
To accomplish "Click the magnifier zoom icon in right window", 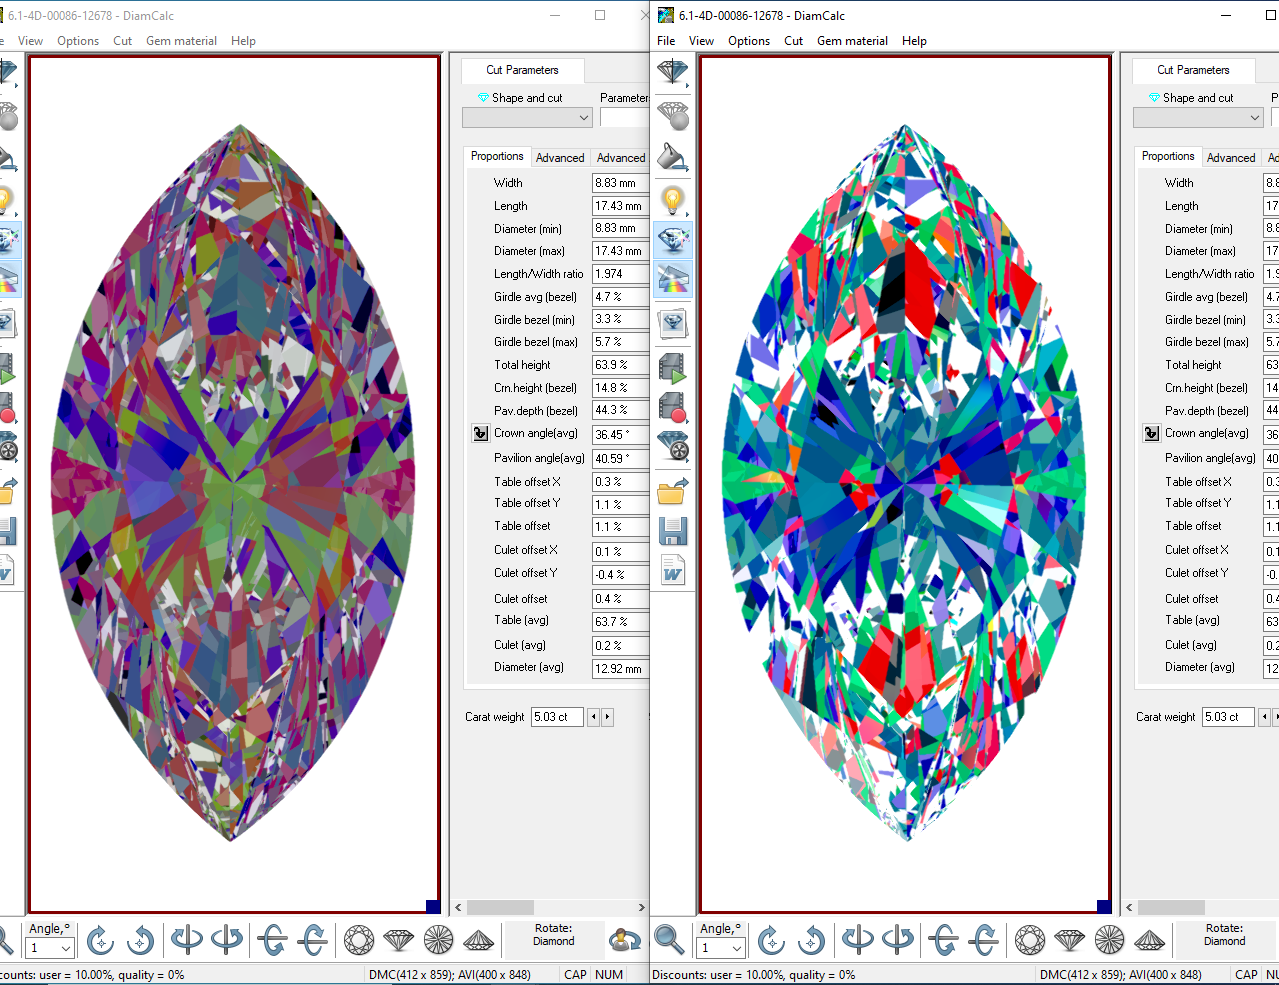I will pos(669,940).
